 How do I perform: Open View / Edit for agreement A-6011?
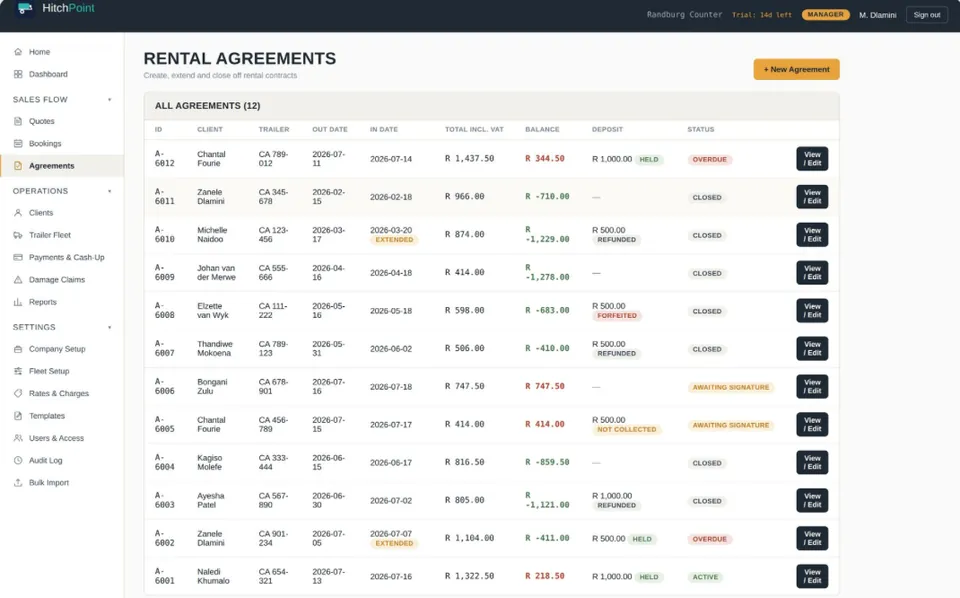click(x=812, y=196)
